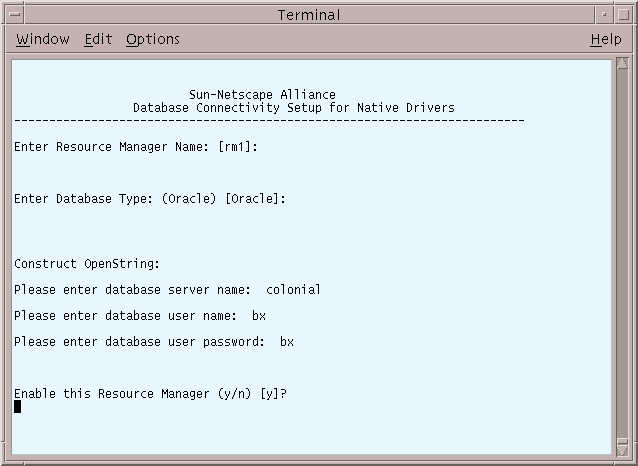Open the Options menu
Image resolution: width=638 pixels, height=466 pixels.
point(153,39)
